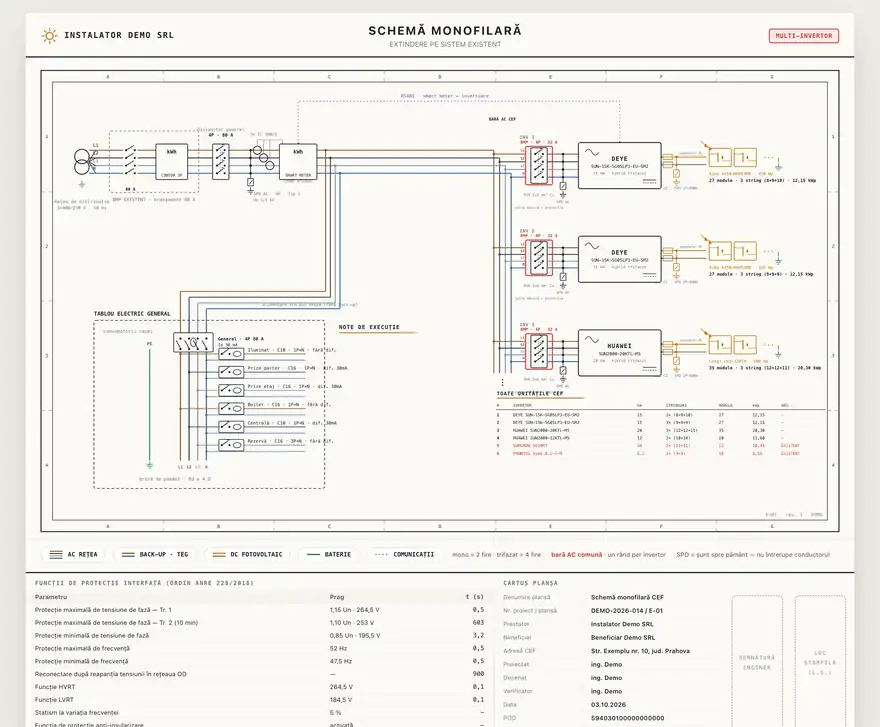Select the grid transformer symbol
Screen dimensions: 880x727
click(x=82, y=162)
